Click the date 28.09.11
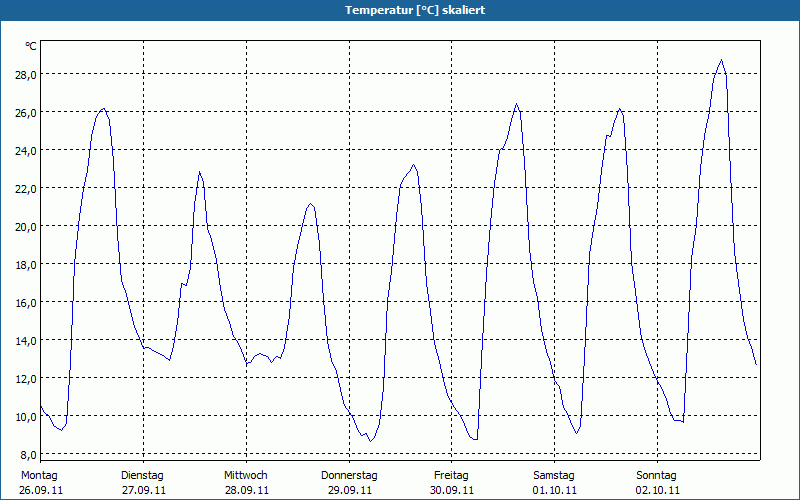The image size is (800, 500). point(247,491)
